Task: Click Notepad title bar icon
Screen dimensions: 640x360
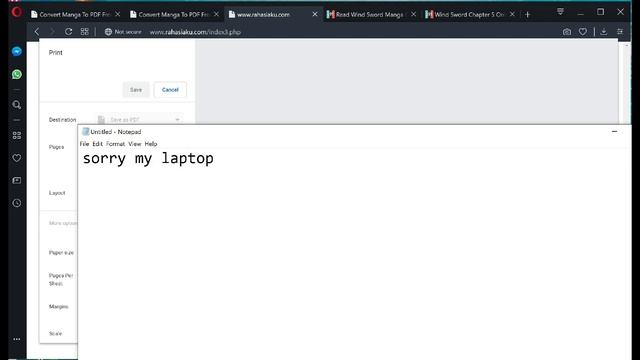Action: [x=85, y=131]
